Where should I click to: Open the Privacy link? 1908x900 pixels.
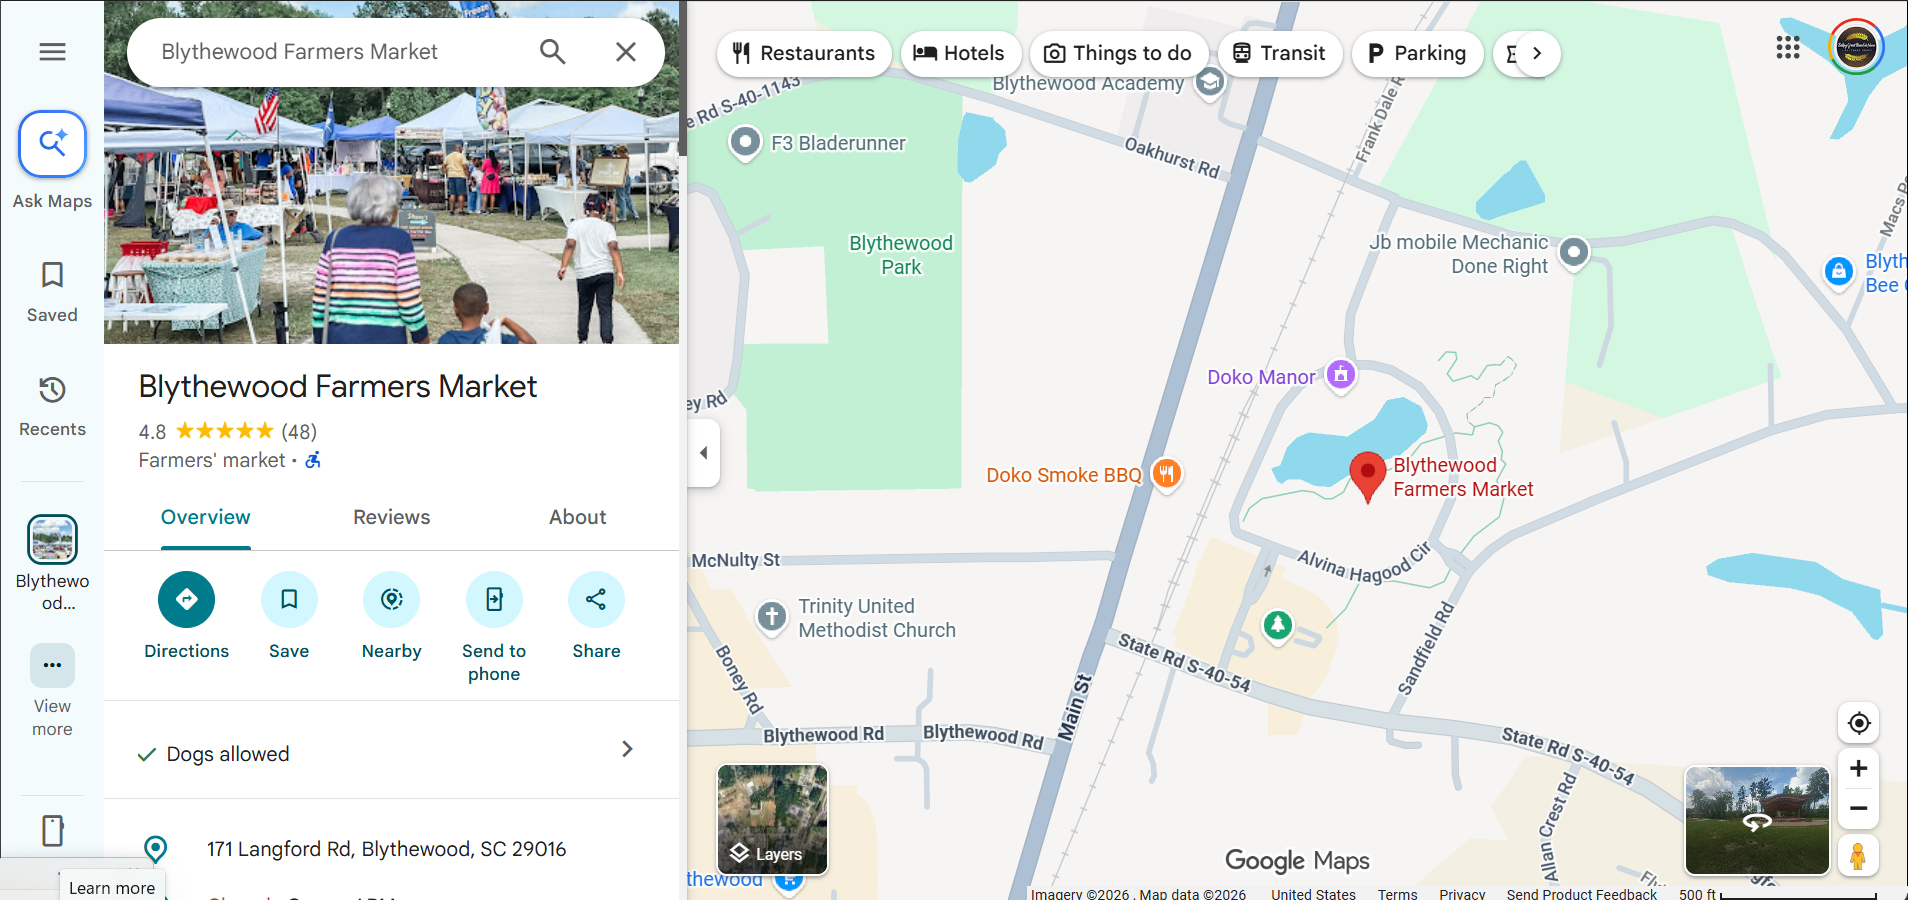click(1462, 893)
